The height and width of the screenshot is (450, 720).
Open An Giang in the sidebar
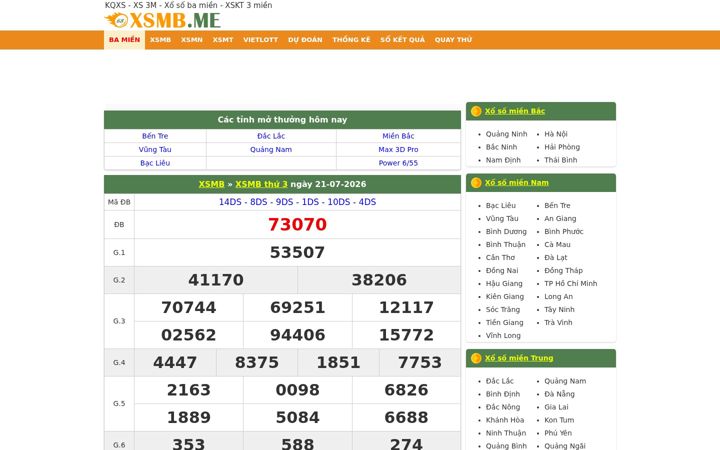click(x=560, y=219)
